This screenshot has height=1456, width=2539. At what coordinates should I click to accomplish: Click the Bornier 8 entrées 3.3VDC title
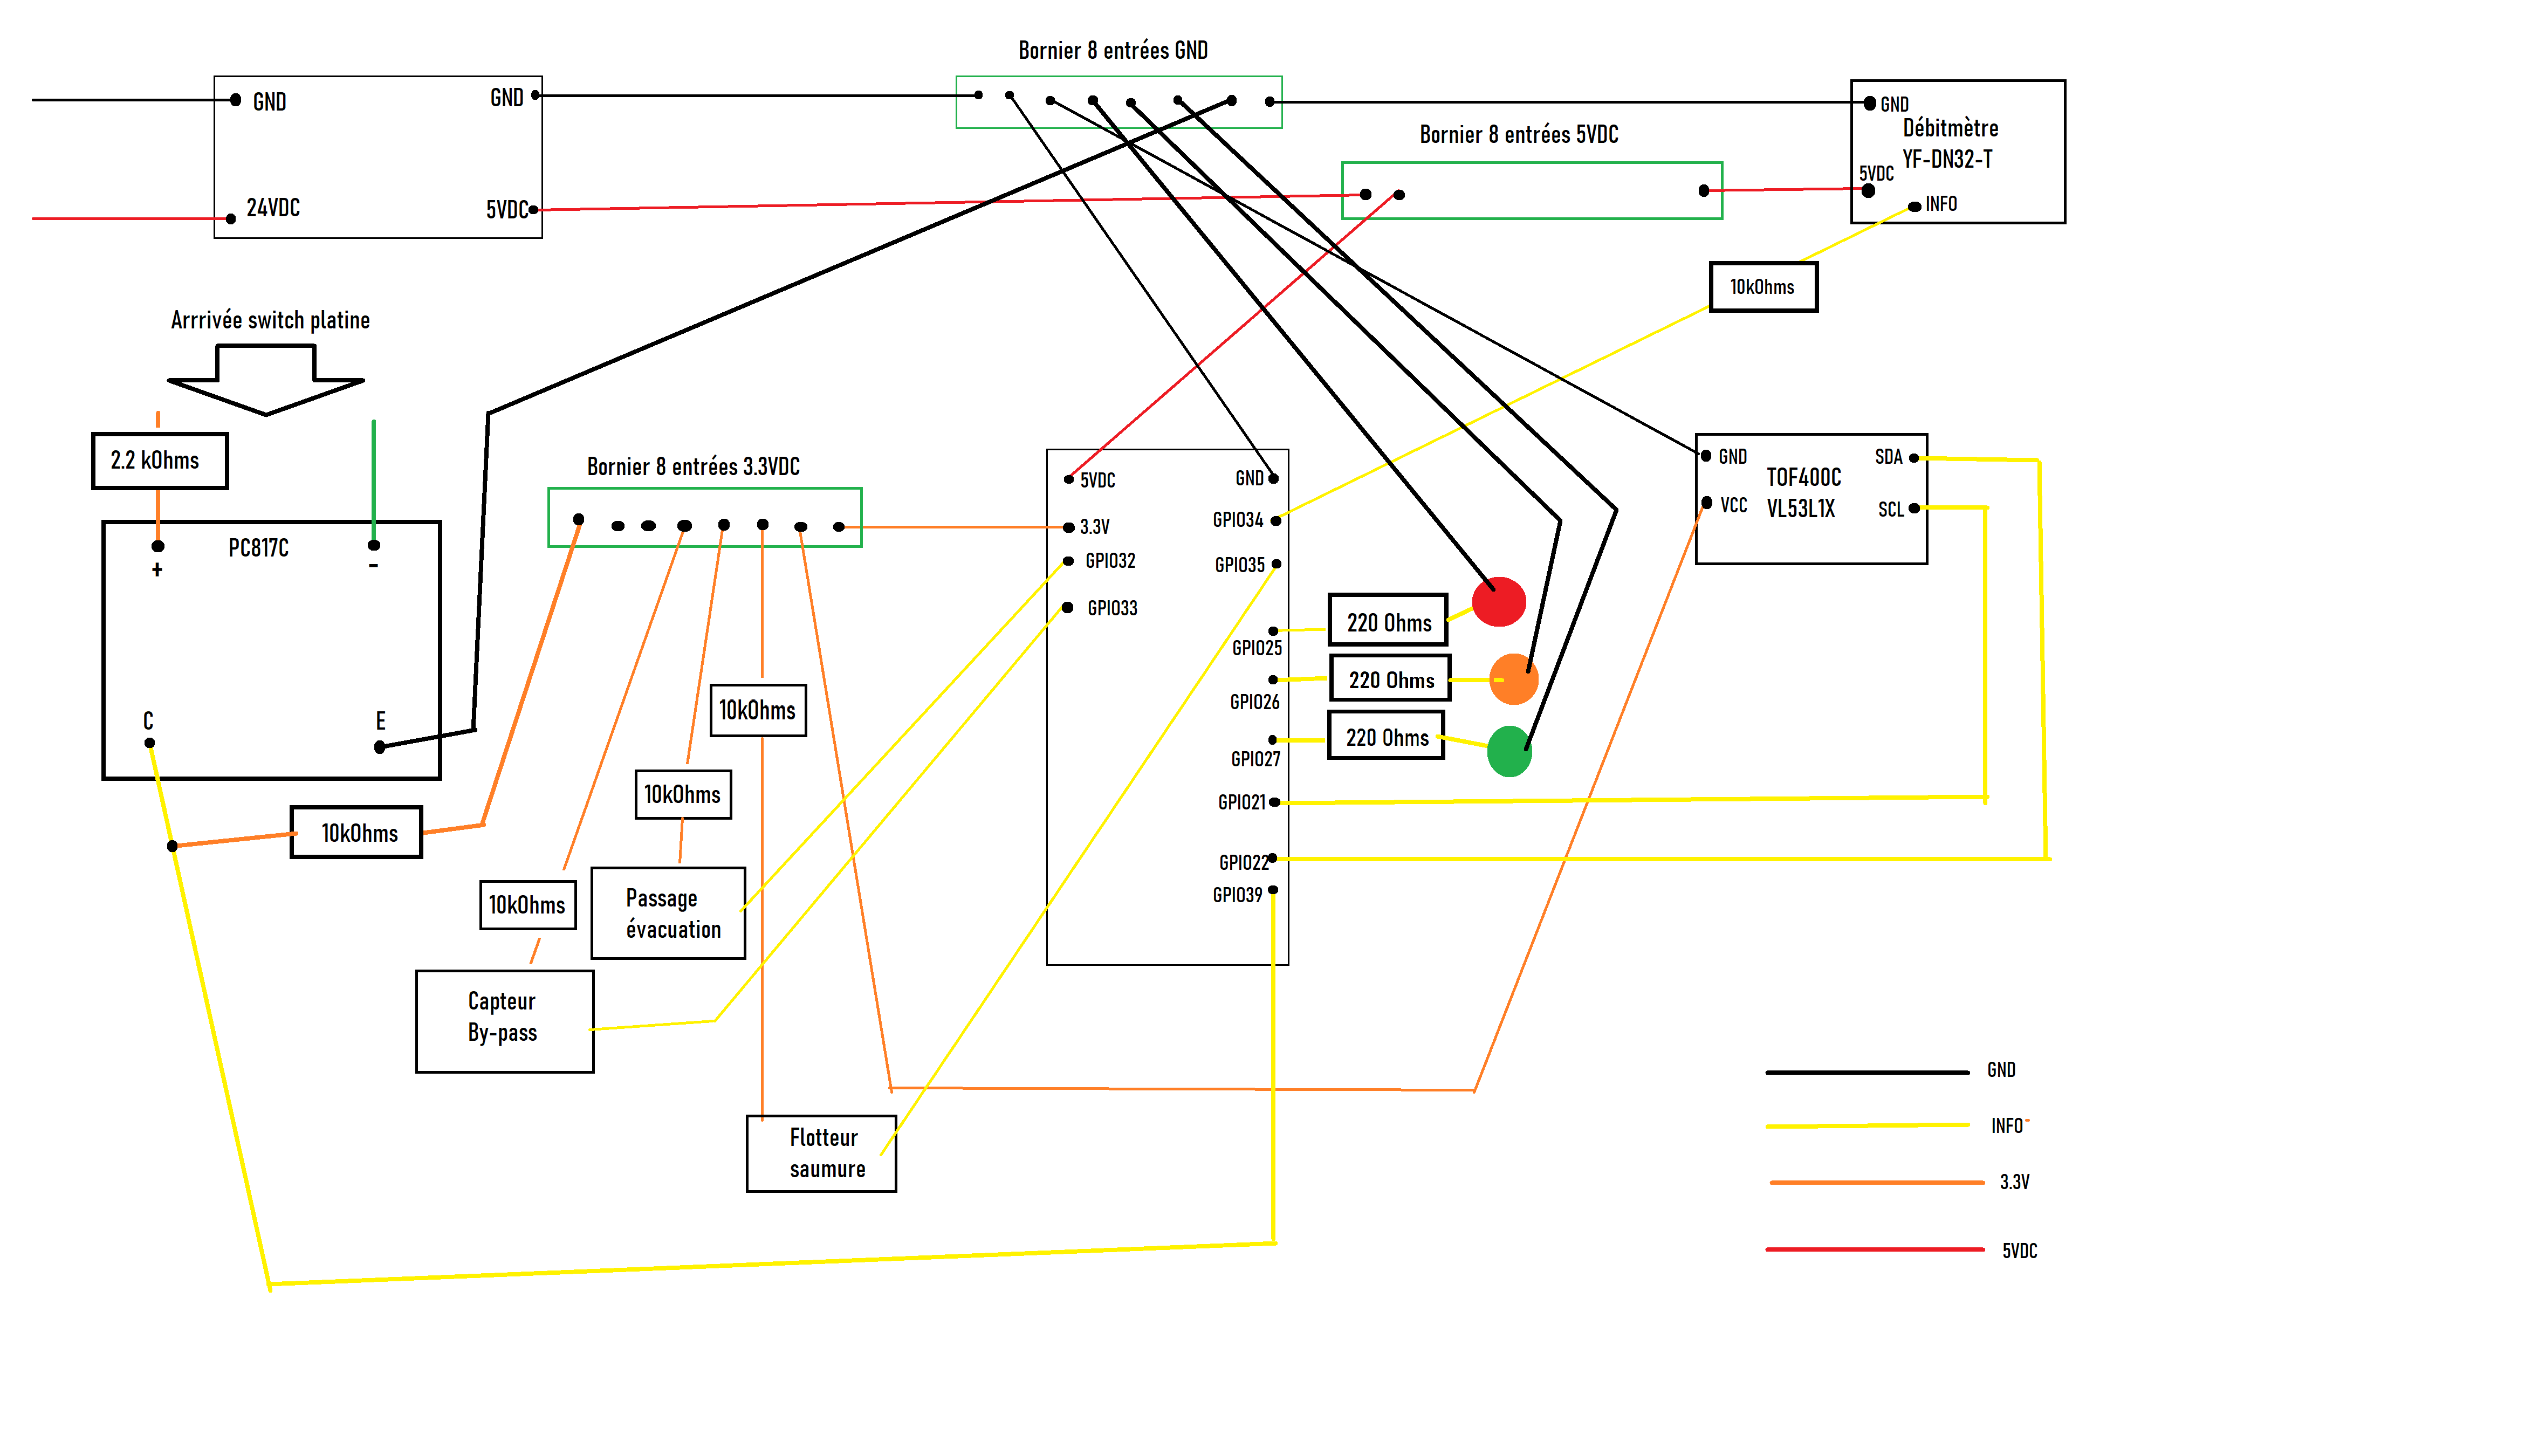click(693, 466)
